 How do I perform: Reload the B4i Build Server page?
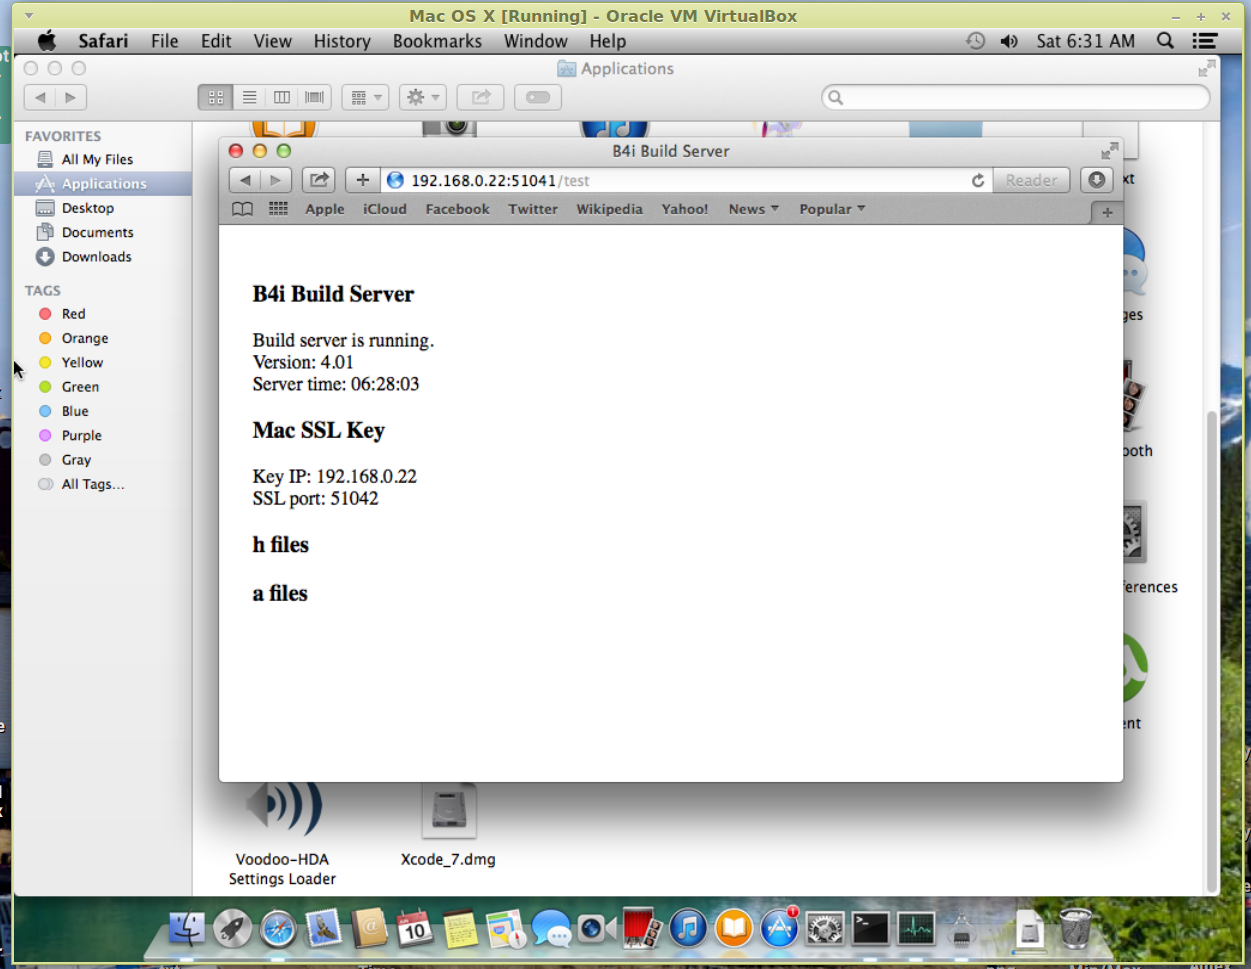978,180
